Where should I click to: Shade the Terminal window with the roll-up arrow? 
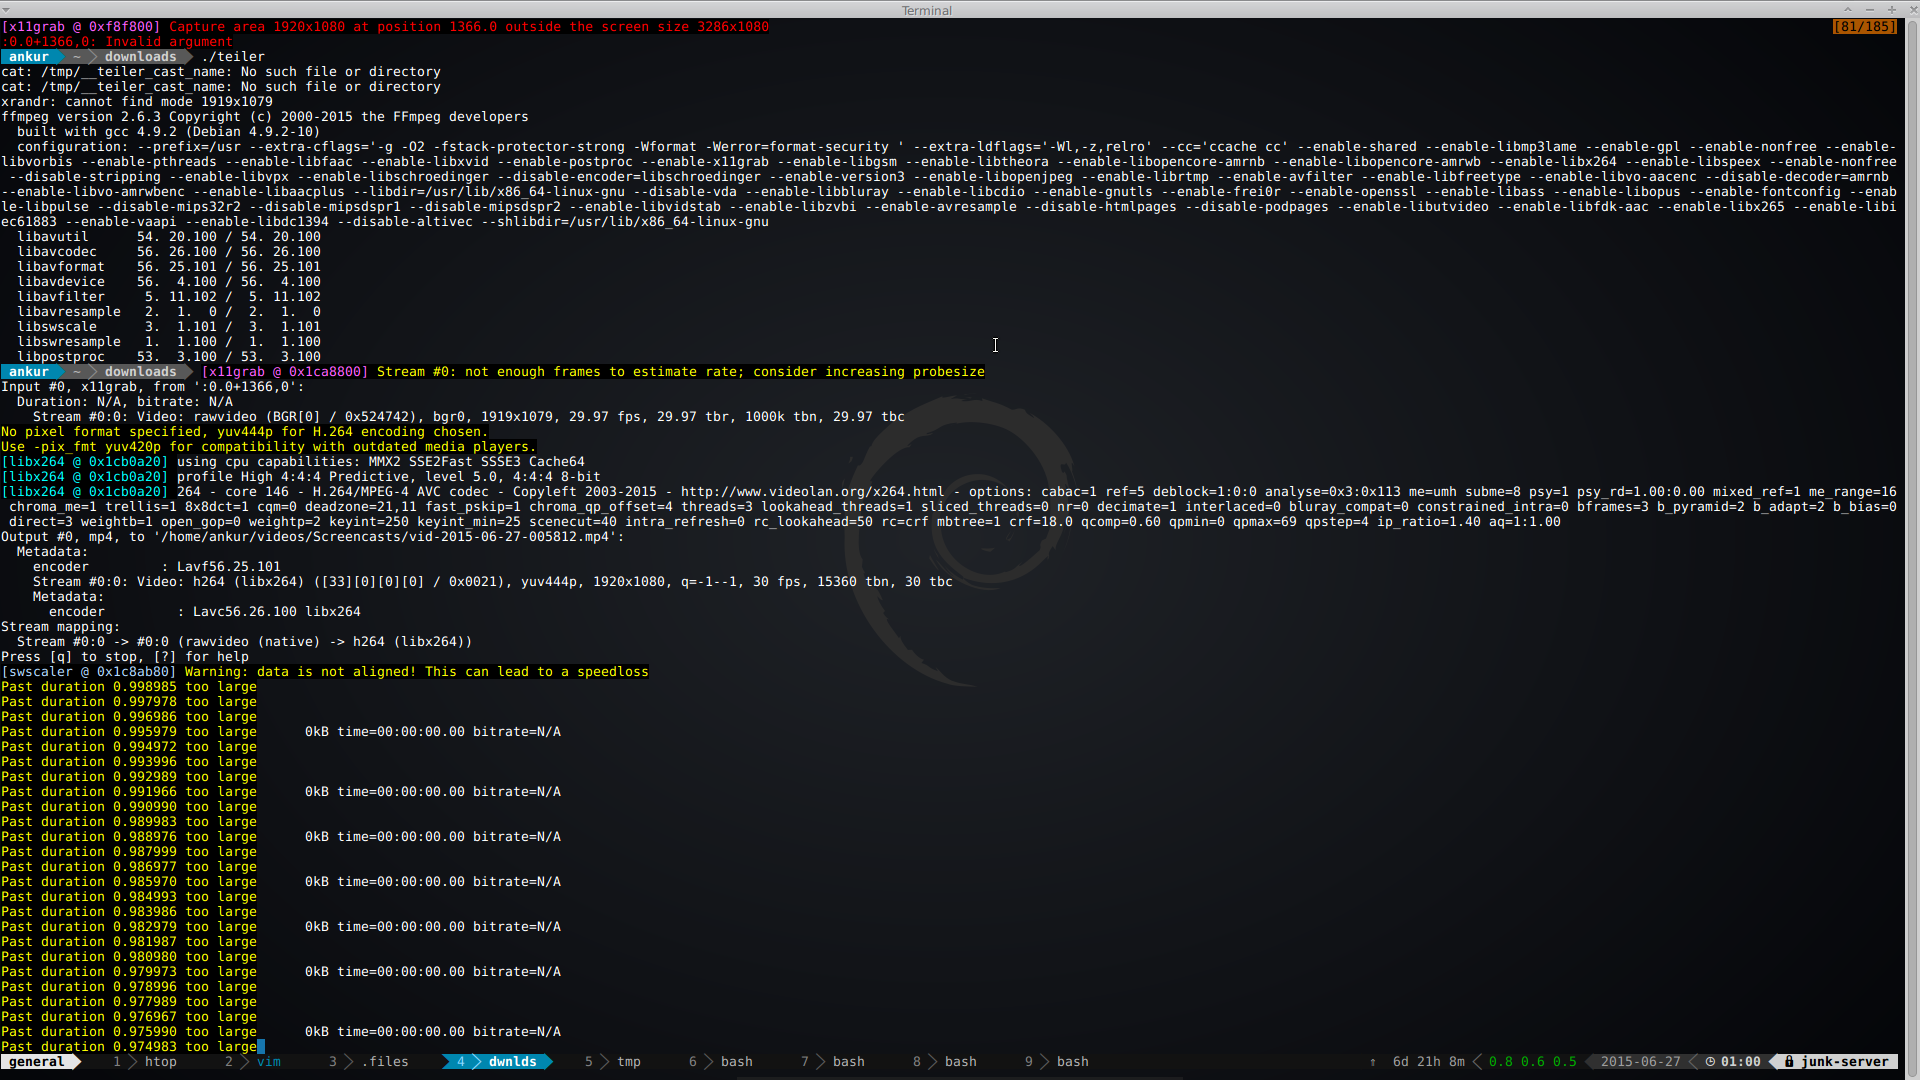pyautogui.click(x=1848, y=9)
